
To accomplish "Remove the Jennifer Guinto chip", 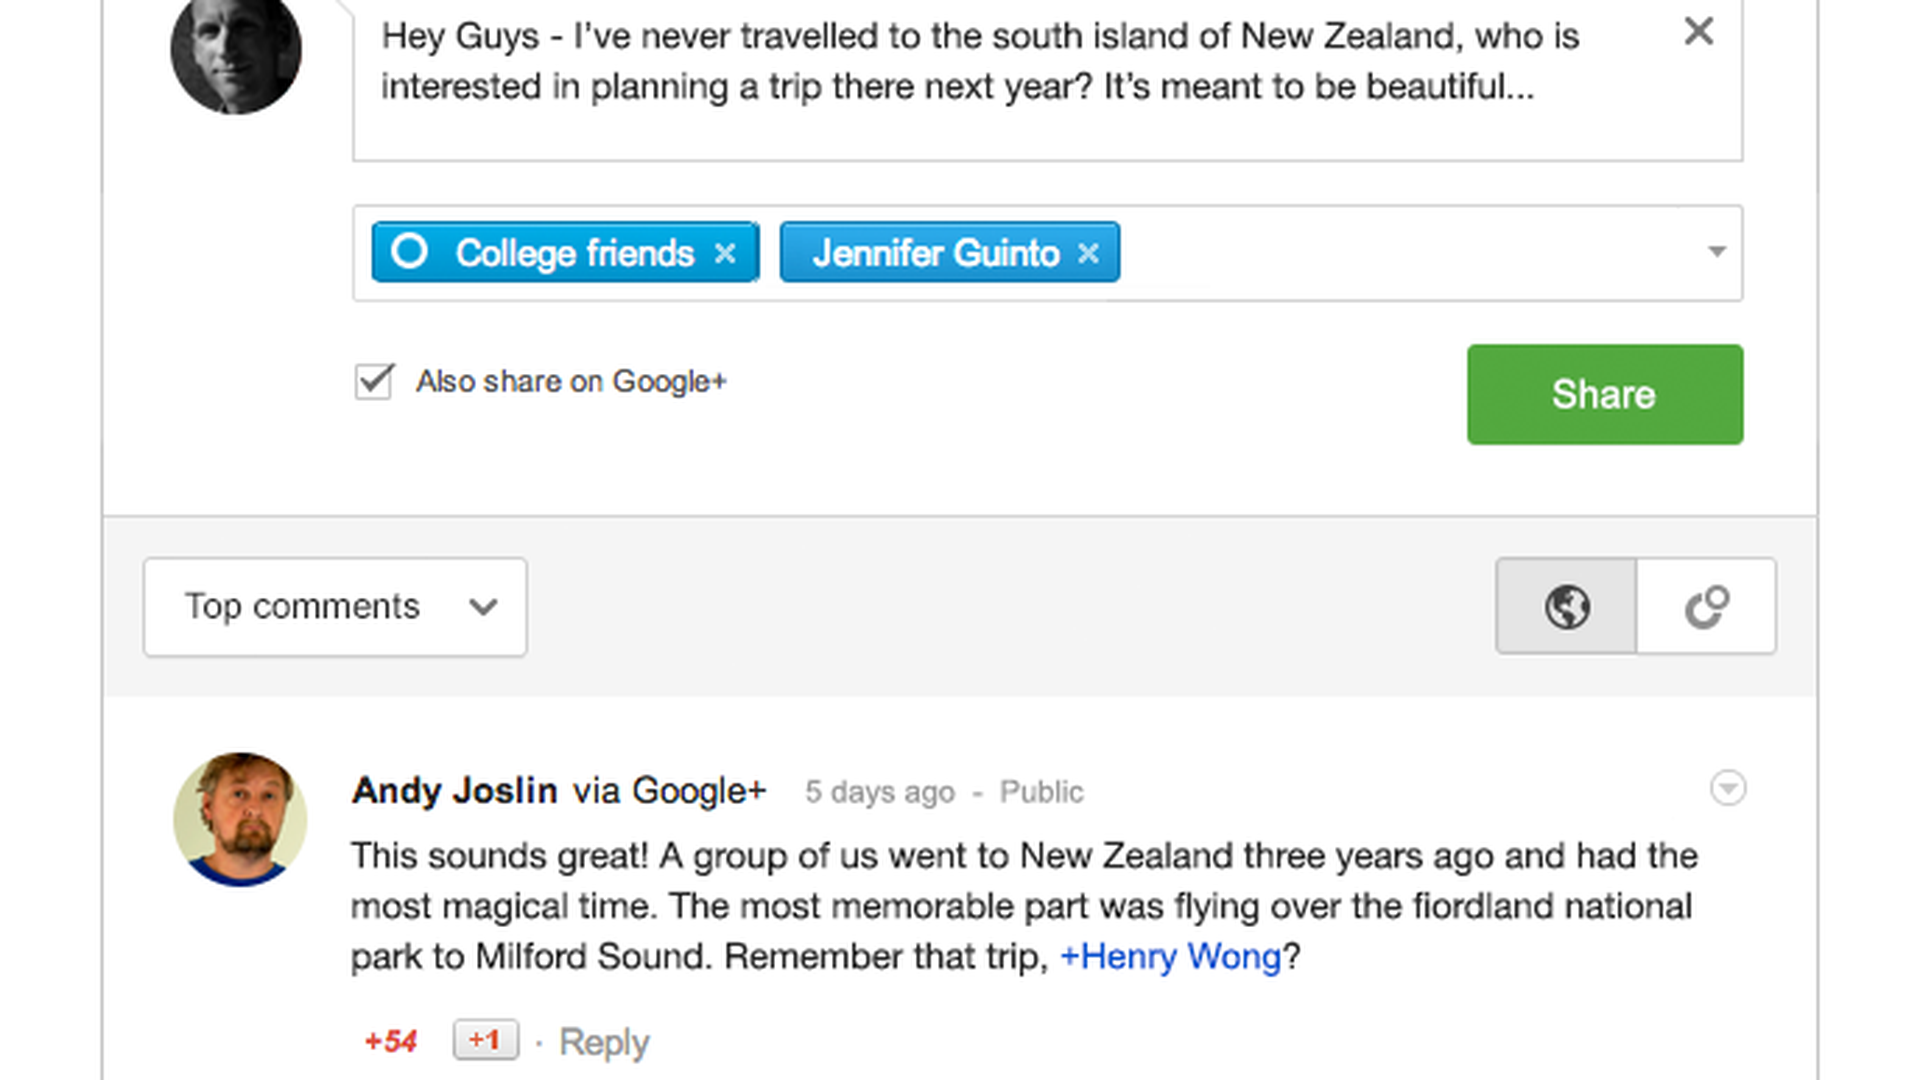I will click(x=1088, y=254).
